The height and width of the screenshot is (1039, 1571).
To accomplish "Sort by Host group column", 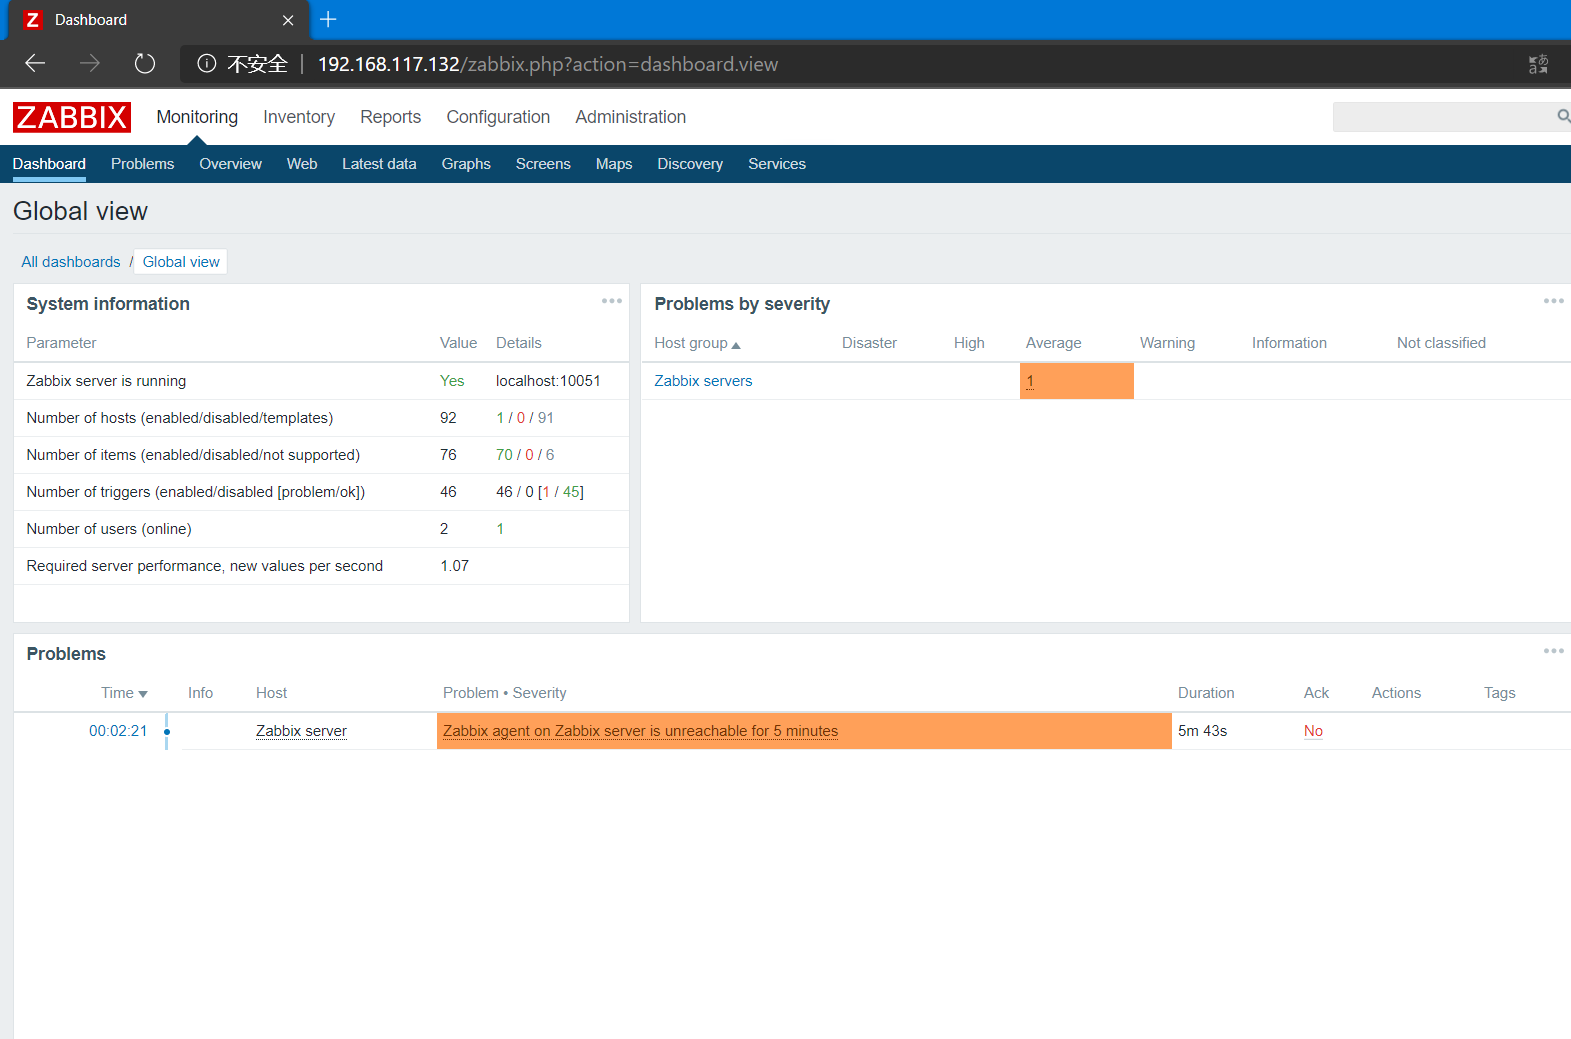I will [697, 343].
